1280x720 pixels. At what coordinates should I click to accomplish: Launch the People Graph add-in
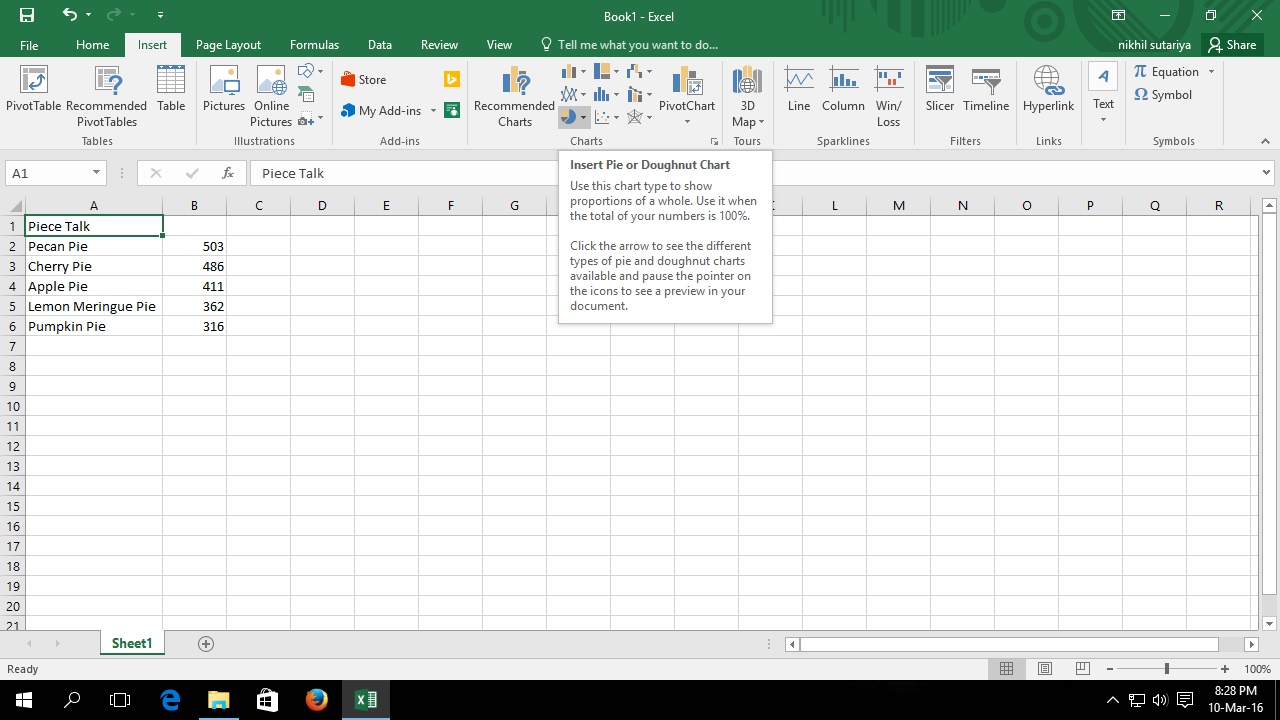tap(452, 110)
